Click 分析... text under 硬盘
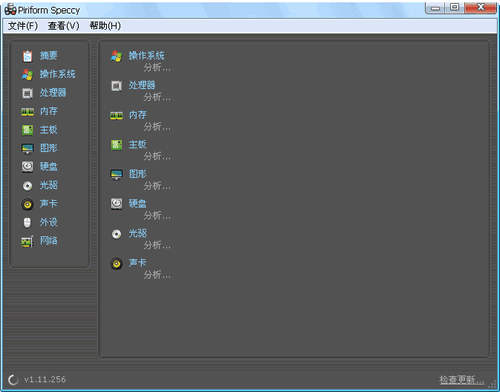Screen dimensions: 500x392 pos(157,216)
